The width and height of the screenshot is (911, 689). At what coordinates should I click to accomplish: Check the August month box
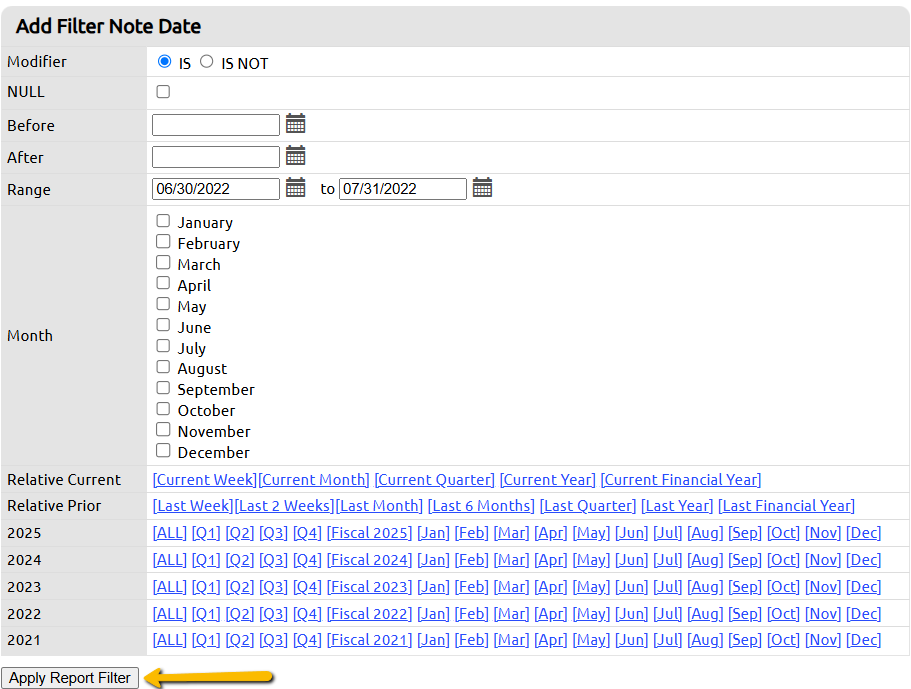point(163,367)
